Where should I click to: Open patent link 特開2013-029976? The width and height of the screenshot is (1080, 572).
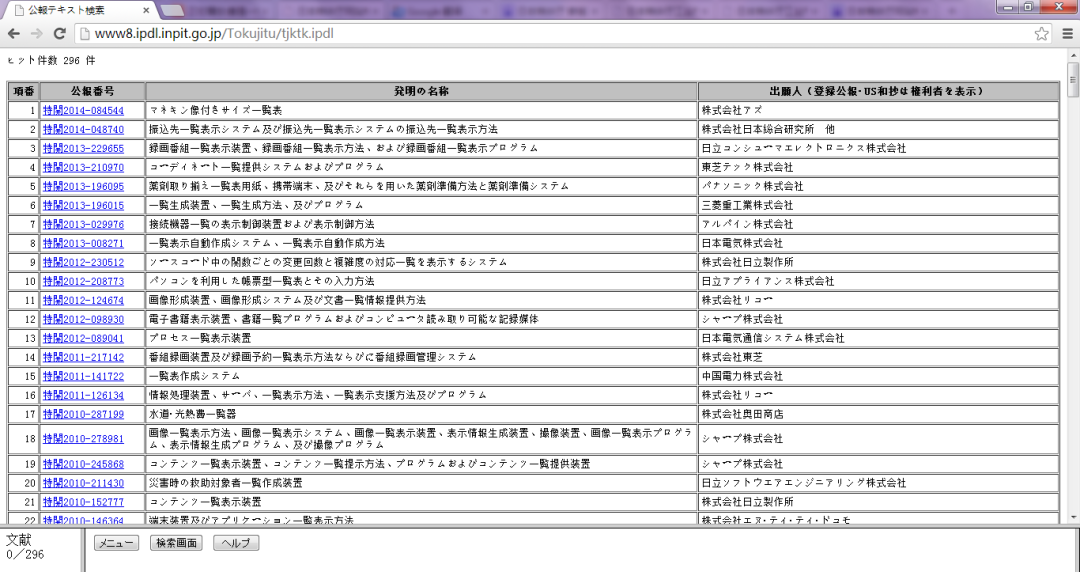[83, 224]
